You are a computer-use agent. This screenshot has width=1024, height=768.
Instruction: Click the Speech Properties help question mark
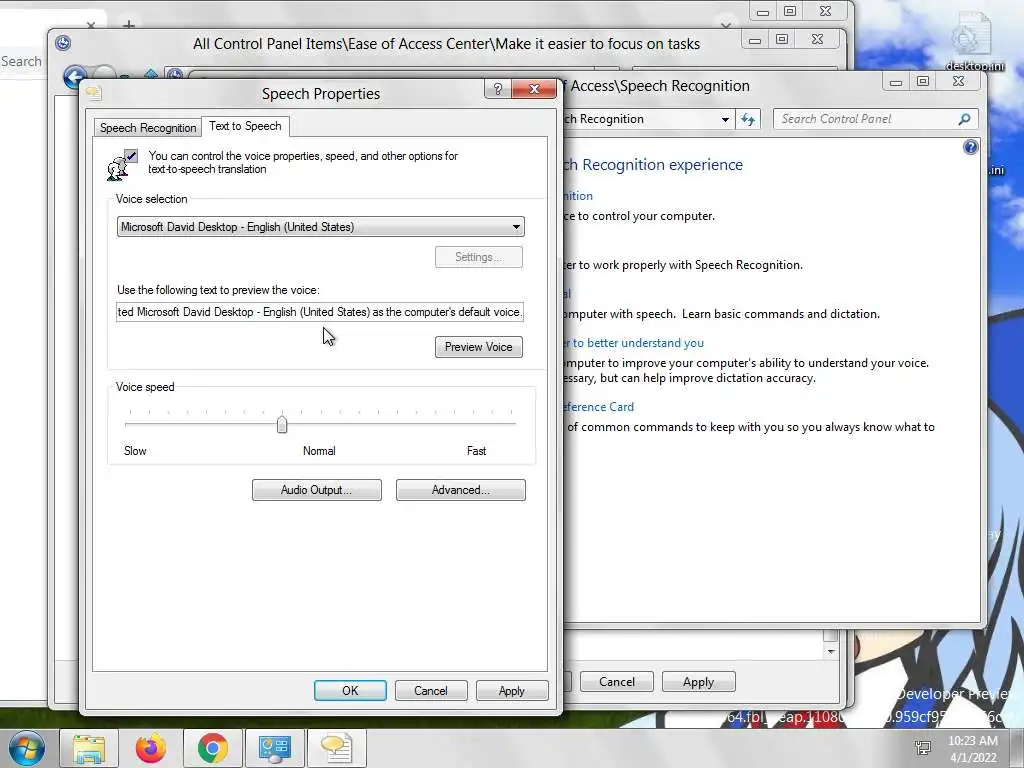tap(498, 89)
